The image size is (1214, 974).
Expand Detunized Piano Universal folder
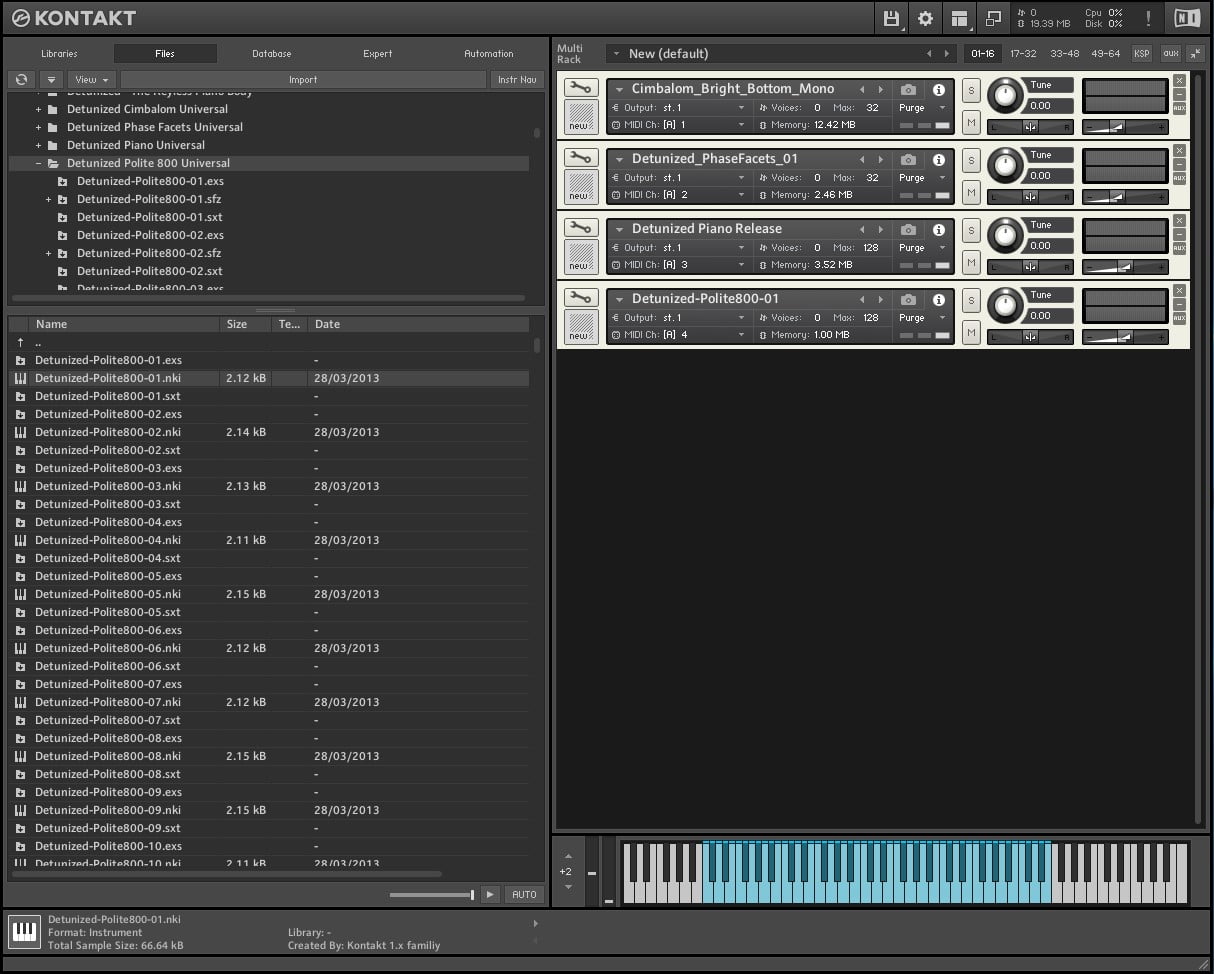tap(39, 145)
